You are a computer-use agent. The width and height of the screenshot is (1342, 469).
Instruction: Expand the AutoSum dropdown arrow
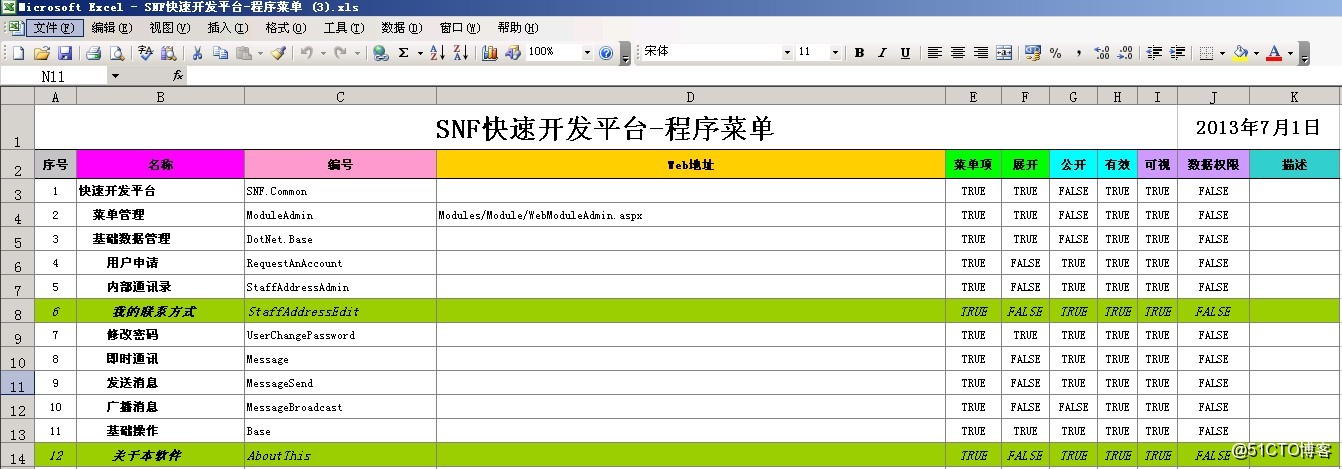tap(419, 53)
